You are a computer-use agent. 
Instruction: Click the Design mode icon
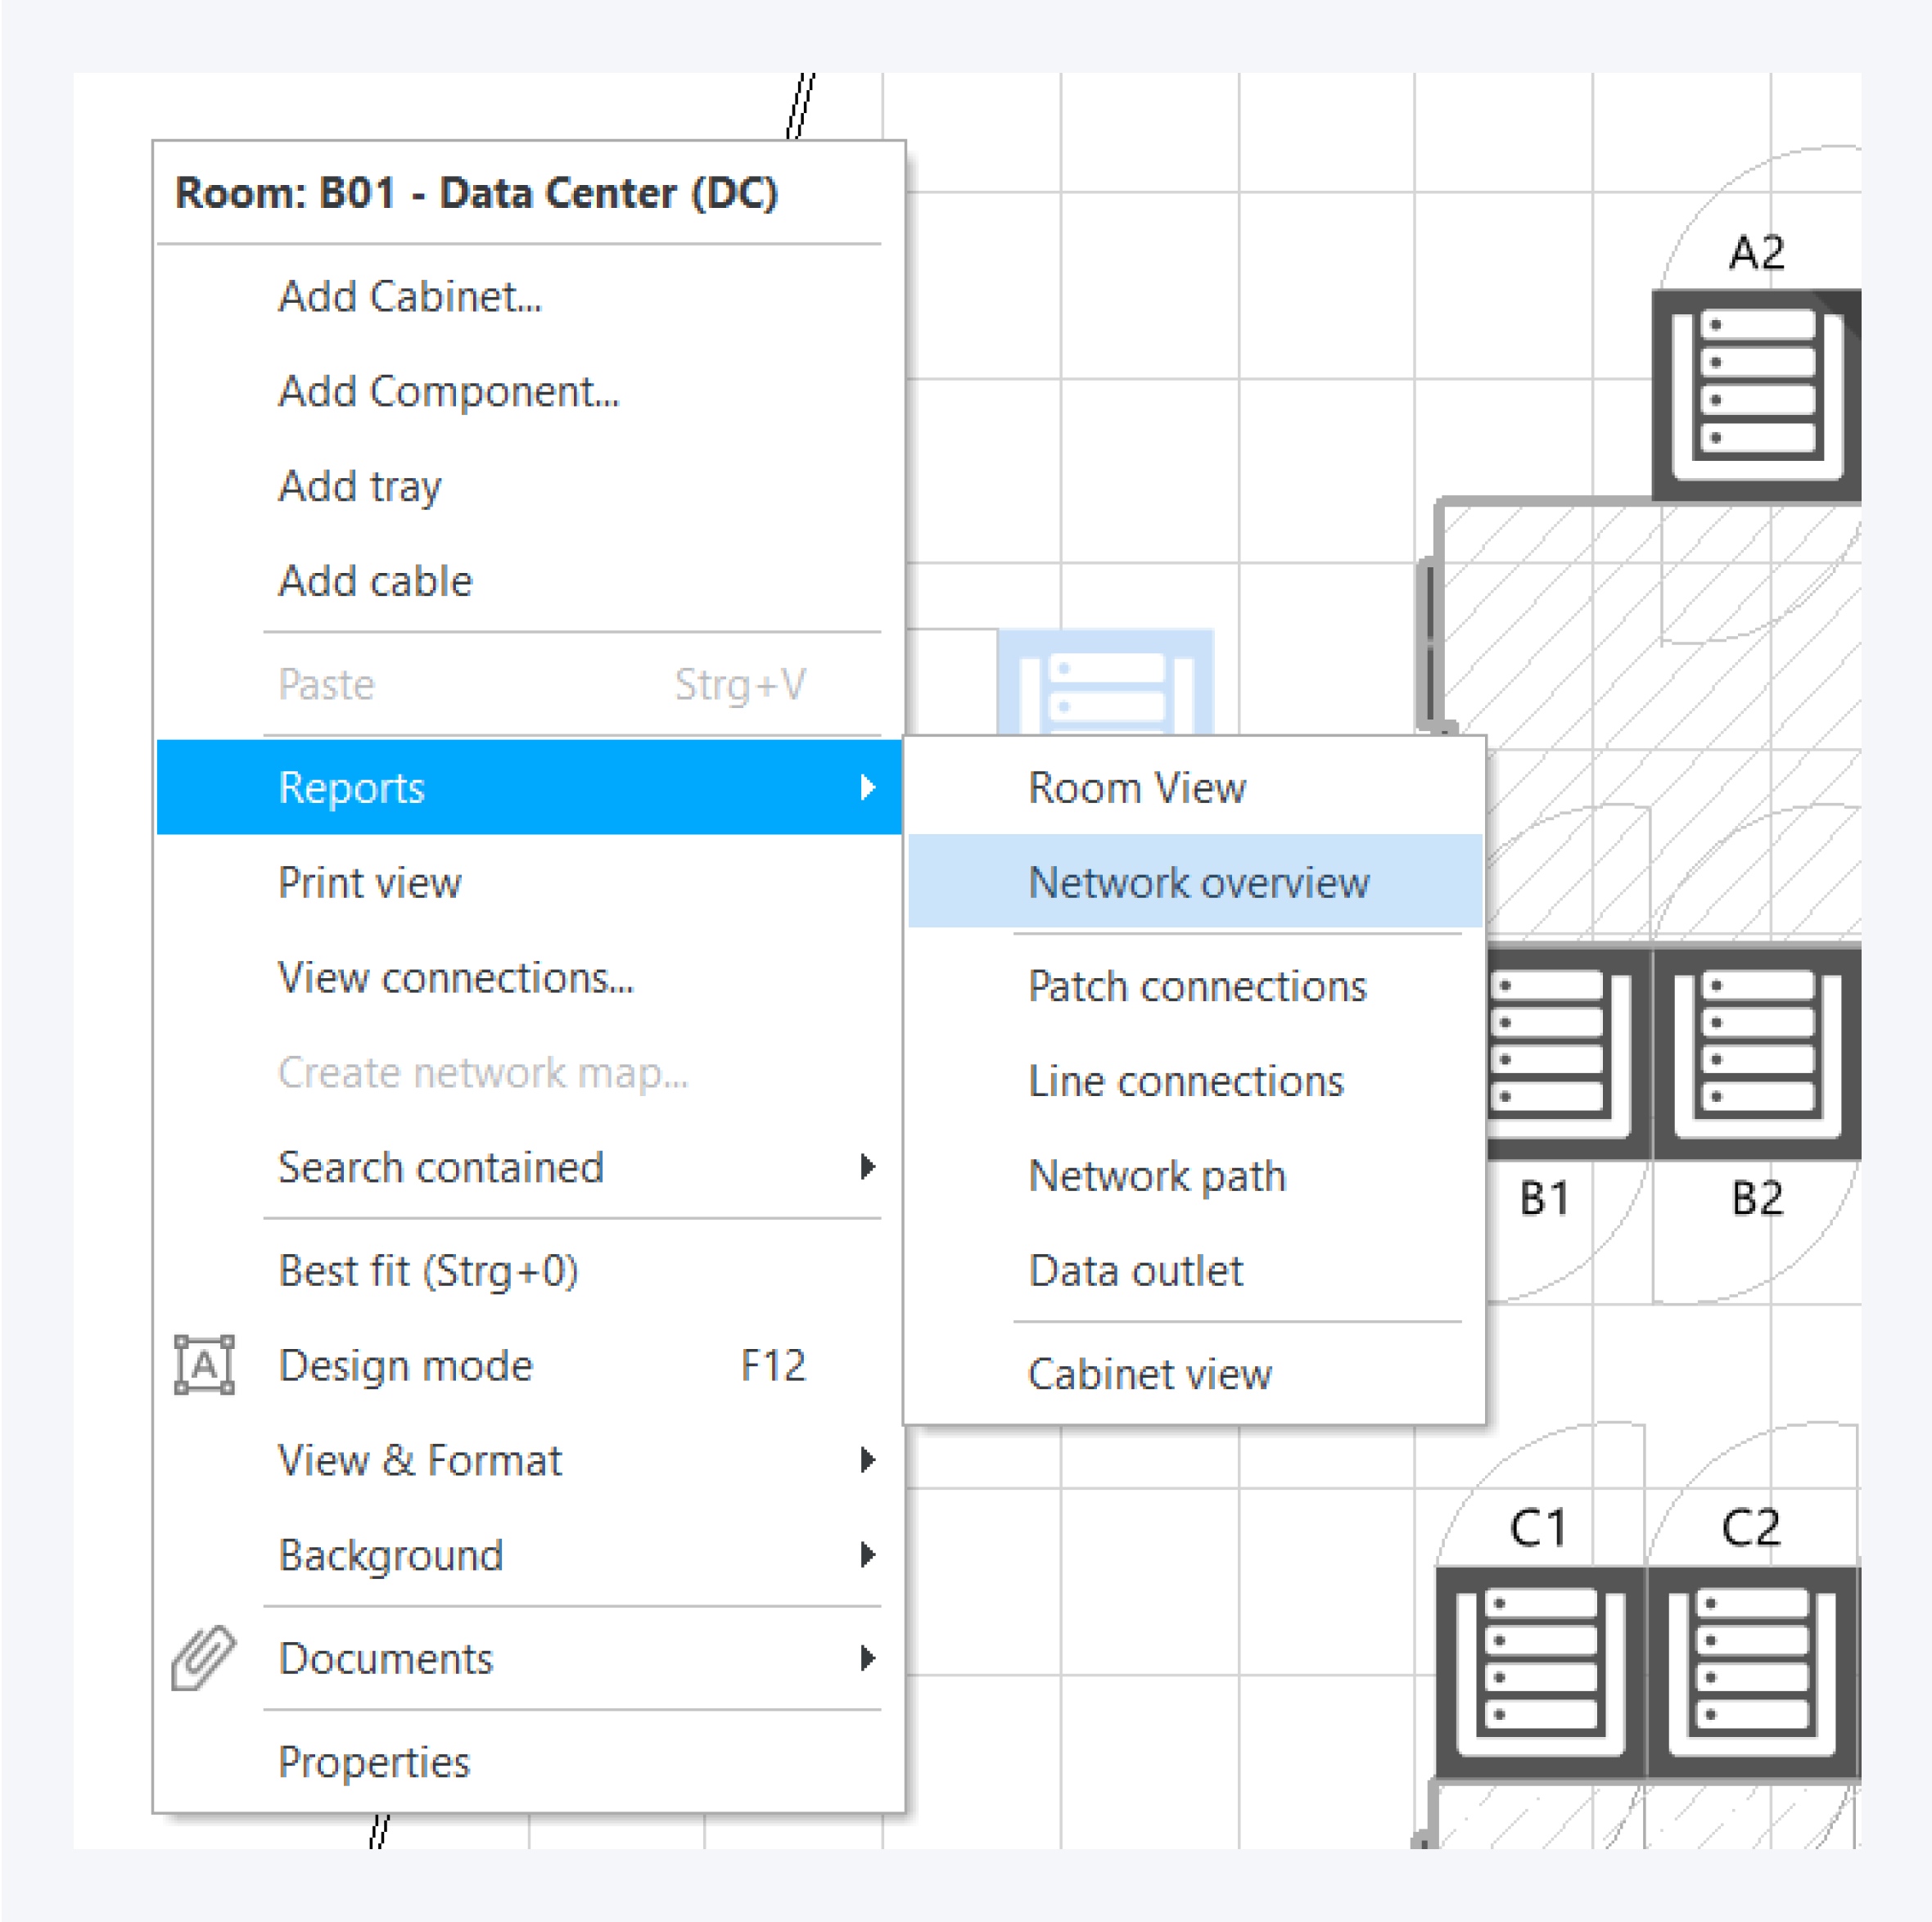pos(204,1365)
